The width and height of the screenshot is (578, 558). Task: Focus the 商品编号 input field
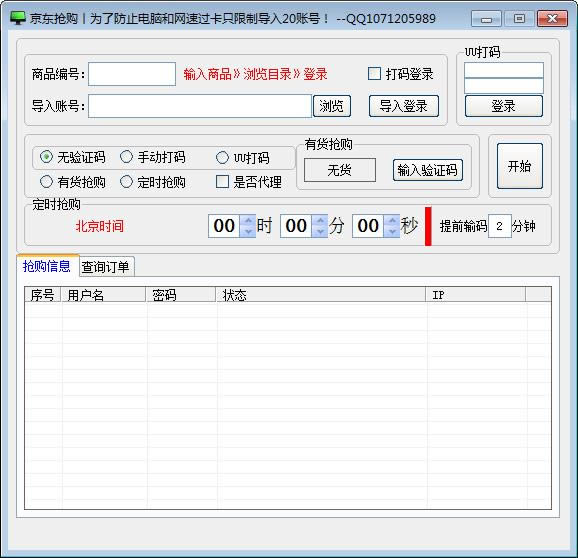click(132, 74)
